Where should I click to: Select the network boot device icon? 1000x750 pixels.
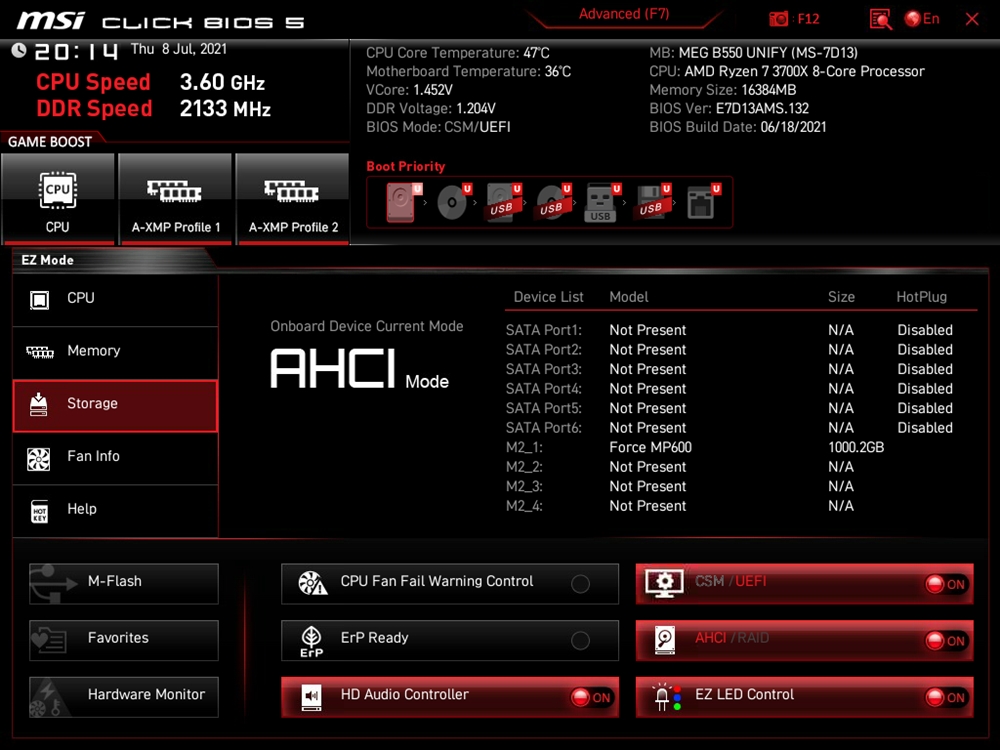[x=703, y=202]
